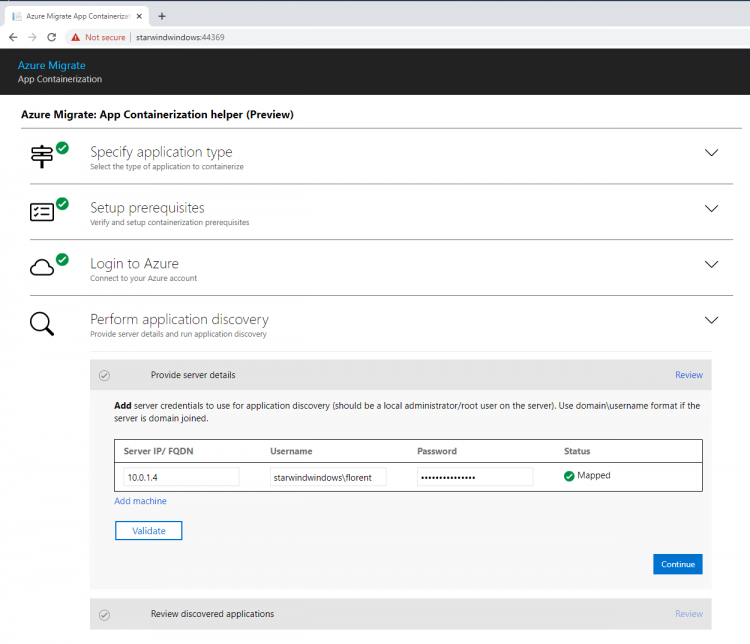750x644 pixels.
Task: Open the Specify application type heading
Action: 161,152
